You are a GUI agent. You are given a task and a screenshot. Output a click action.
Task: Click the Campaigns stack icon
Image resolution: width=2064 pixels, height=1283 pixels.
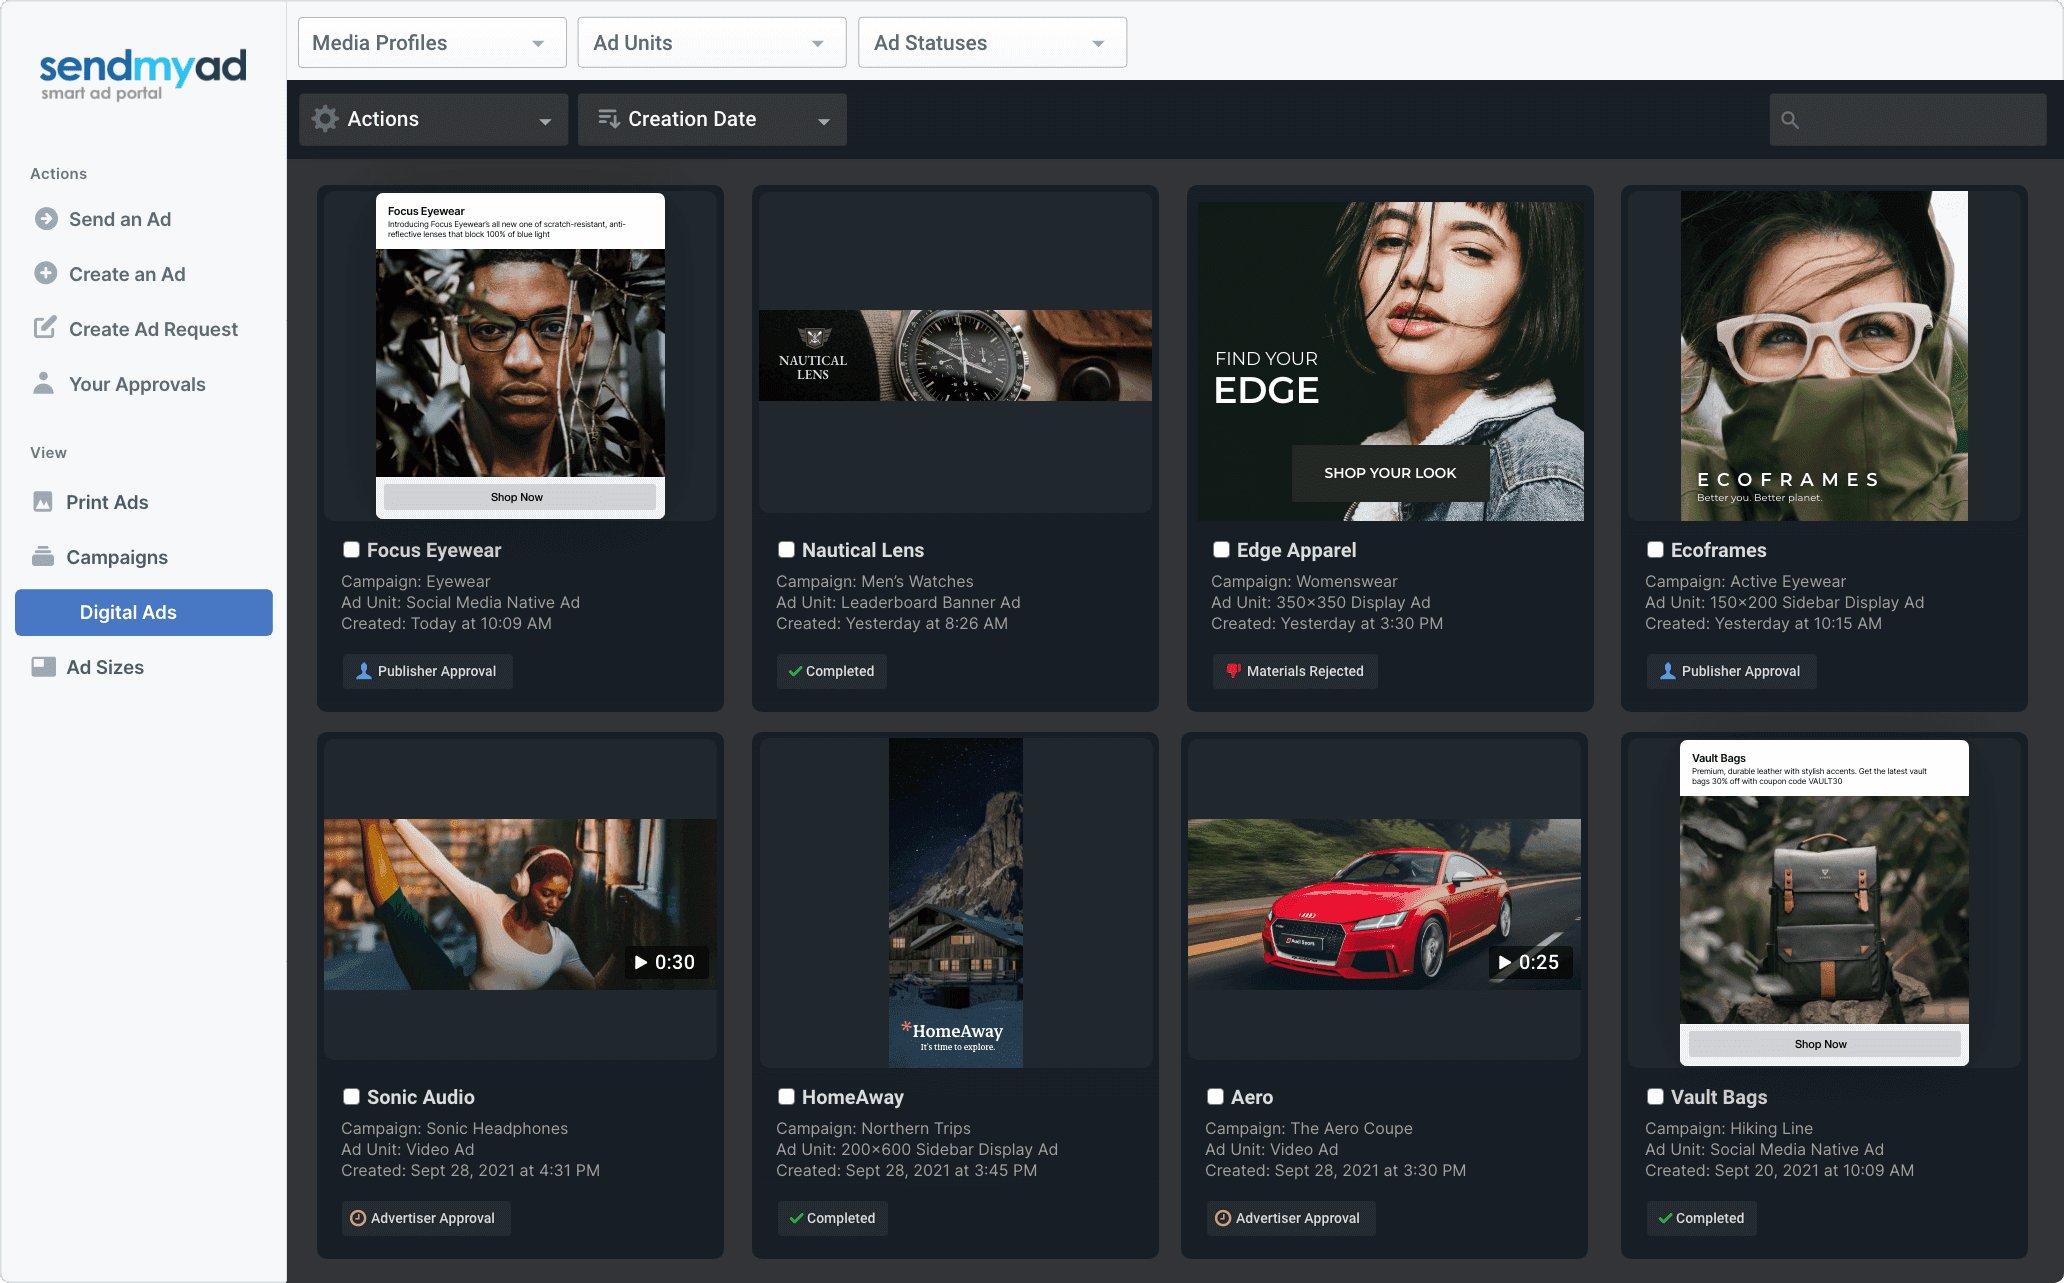[43, 557]
